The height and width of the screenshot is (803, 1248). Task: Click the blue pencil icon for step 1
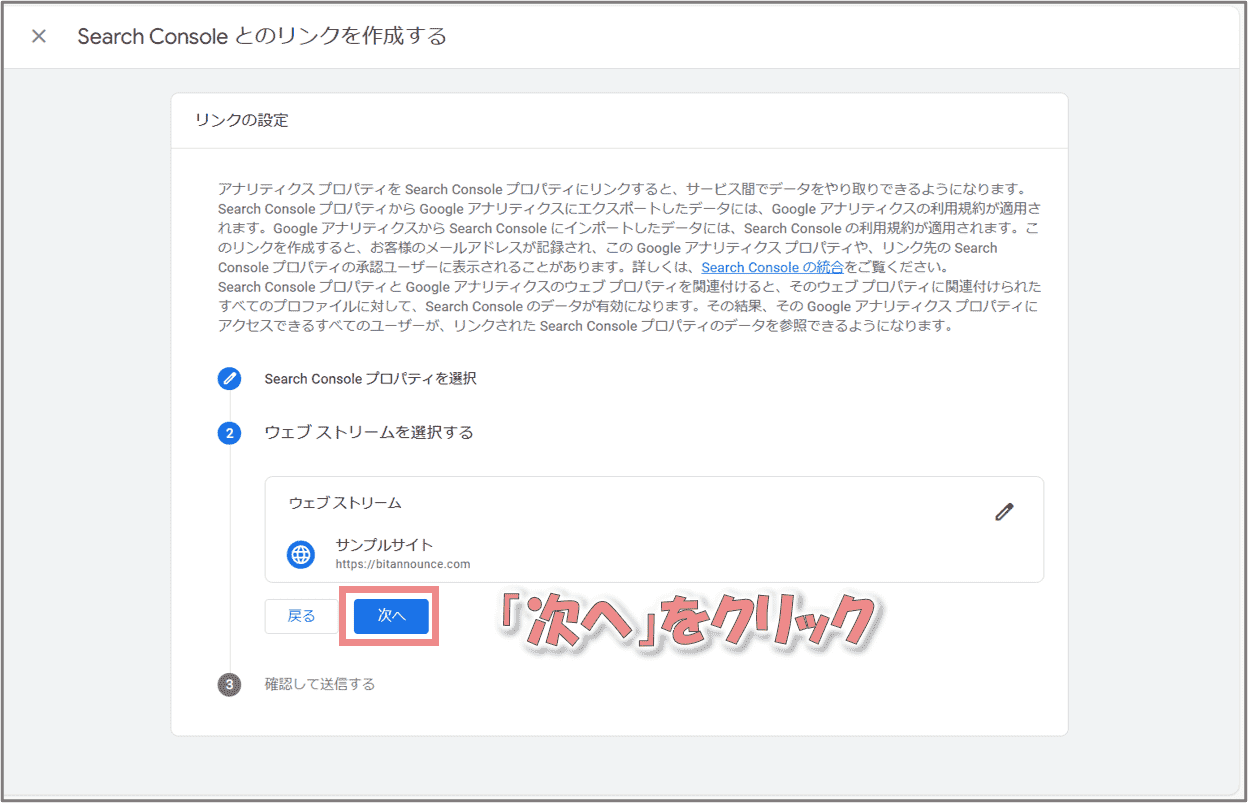point(230,379)
